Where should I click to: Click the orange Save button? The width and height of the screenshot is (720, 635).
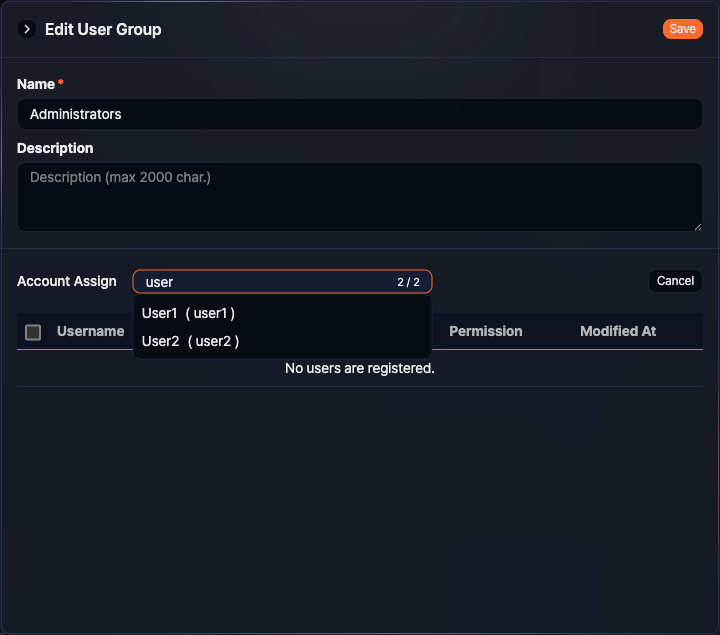pyautogui.click(x=682, y=29)
